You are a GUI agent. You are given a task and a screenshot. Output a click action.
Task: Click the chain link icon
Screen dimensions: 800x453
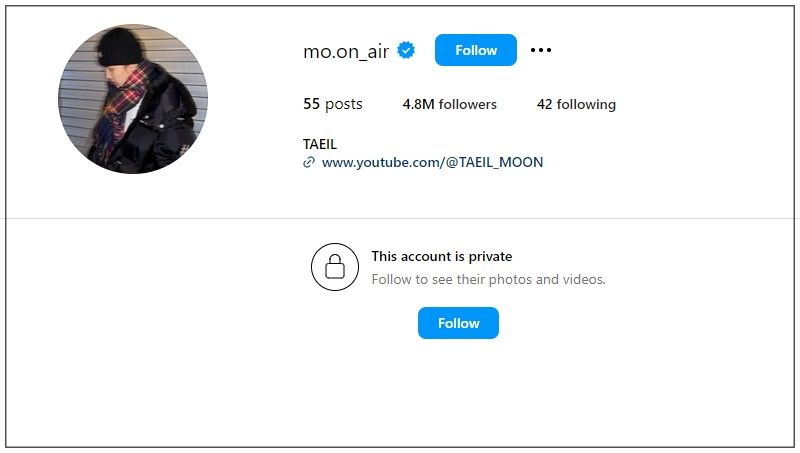[309, 162]
